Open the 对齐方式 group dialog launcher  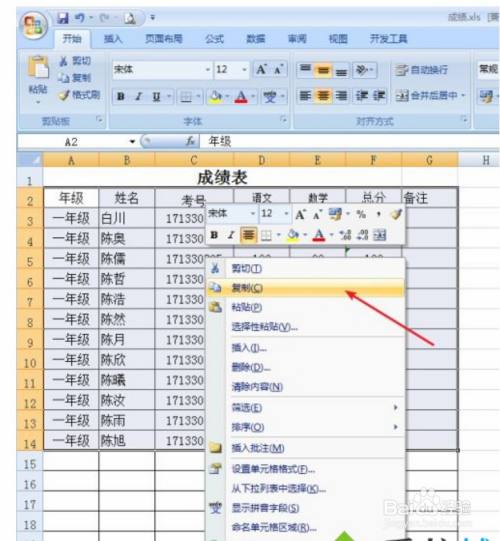coord(464,119)
